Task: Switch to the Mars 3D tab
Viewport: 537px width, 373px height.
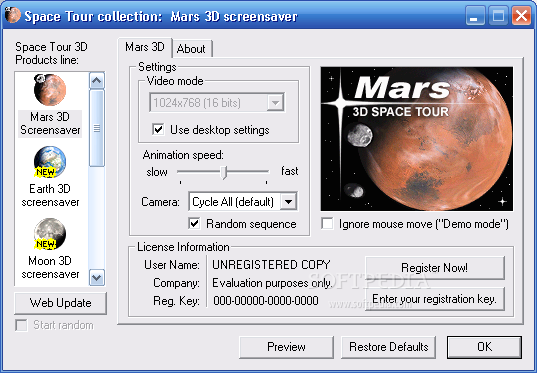Action: click(x=145, y=47)
